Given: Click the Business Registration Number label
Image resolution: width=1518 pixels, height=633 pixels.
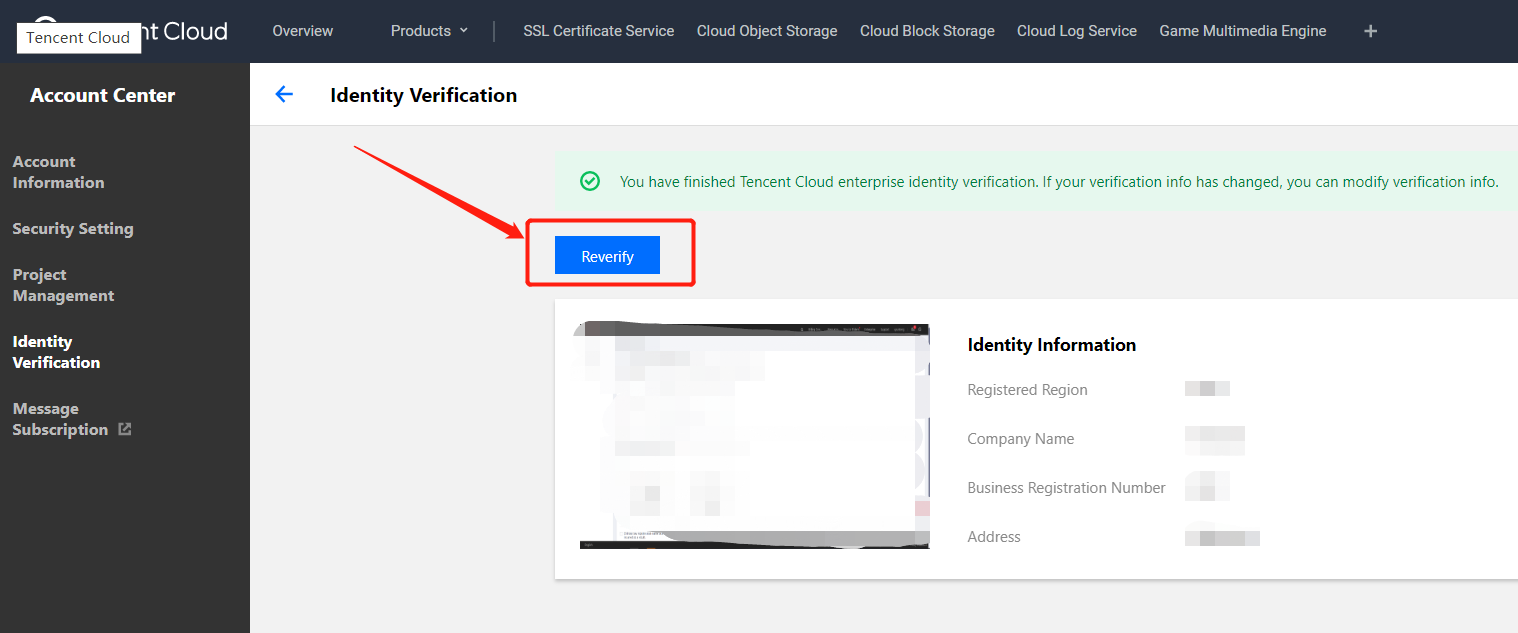Looking at the screenshot, I should tap(1066, 488).
